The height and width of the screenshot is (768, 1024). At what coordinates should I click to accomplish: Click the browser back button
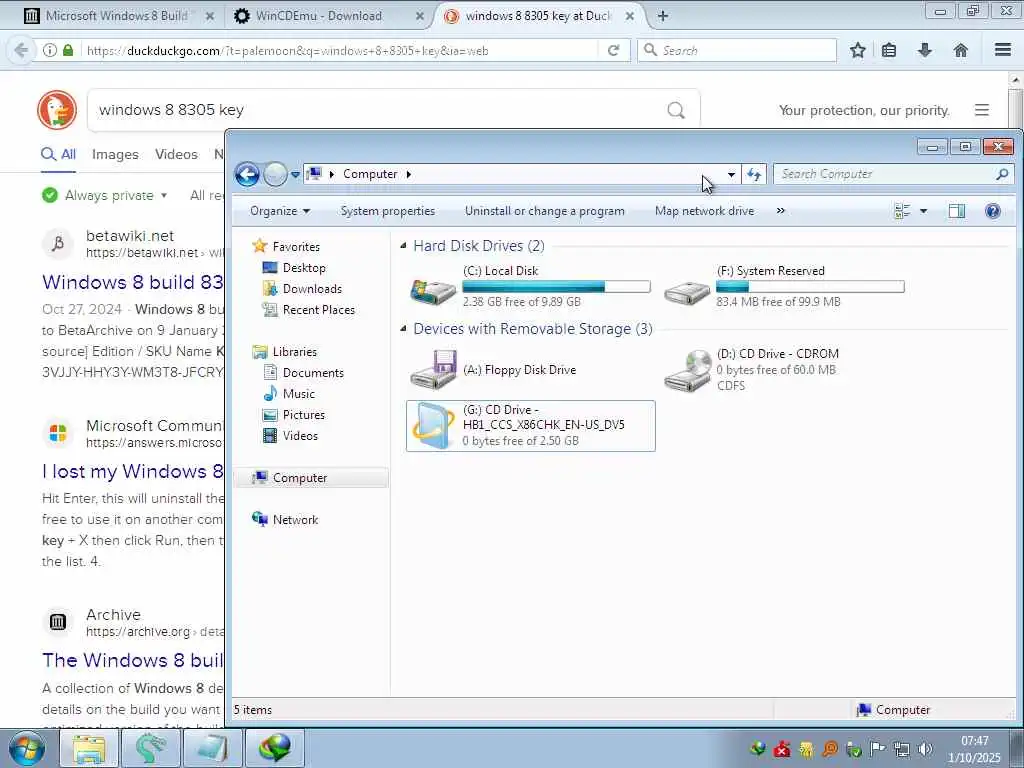click(x=21, y=50)
